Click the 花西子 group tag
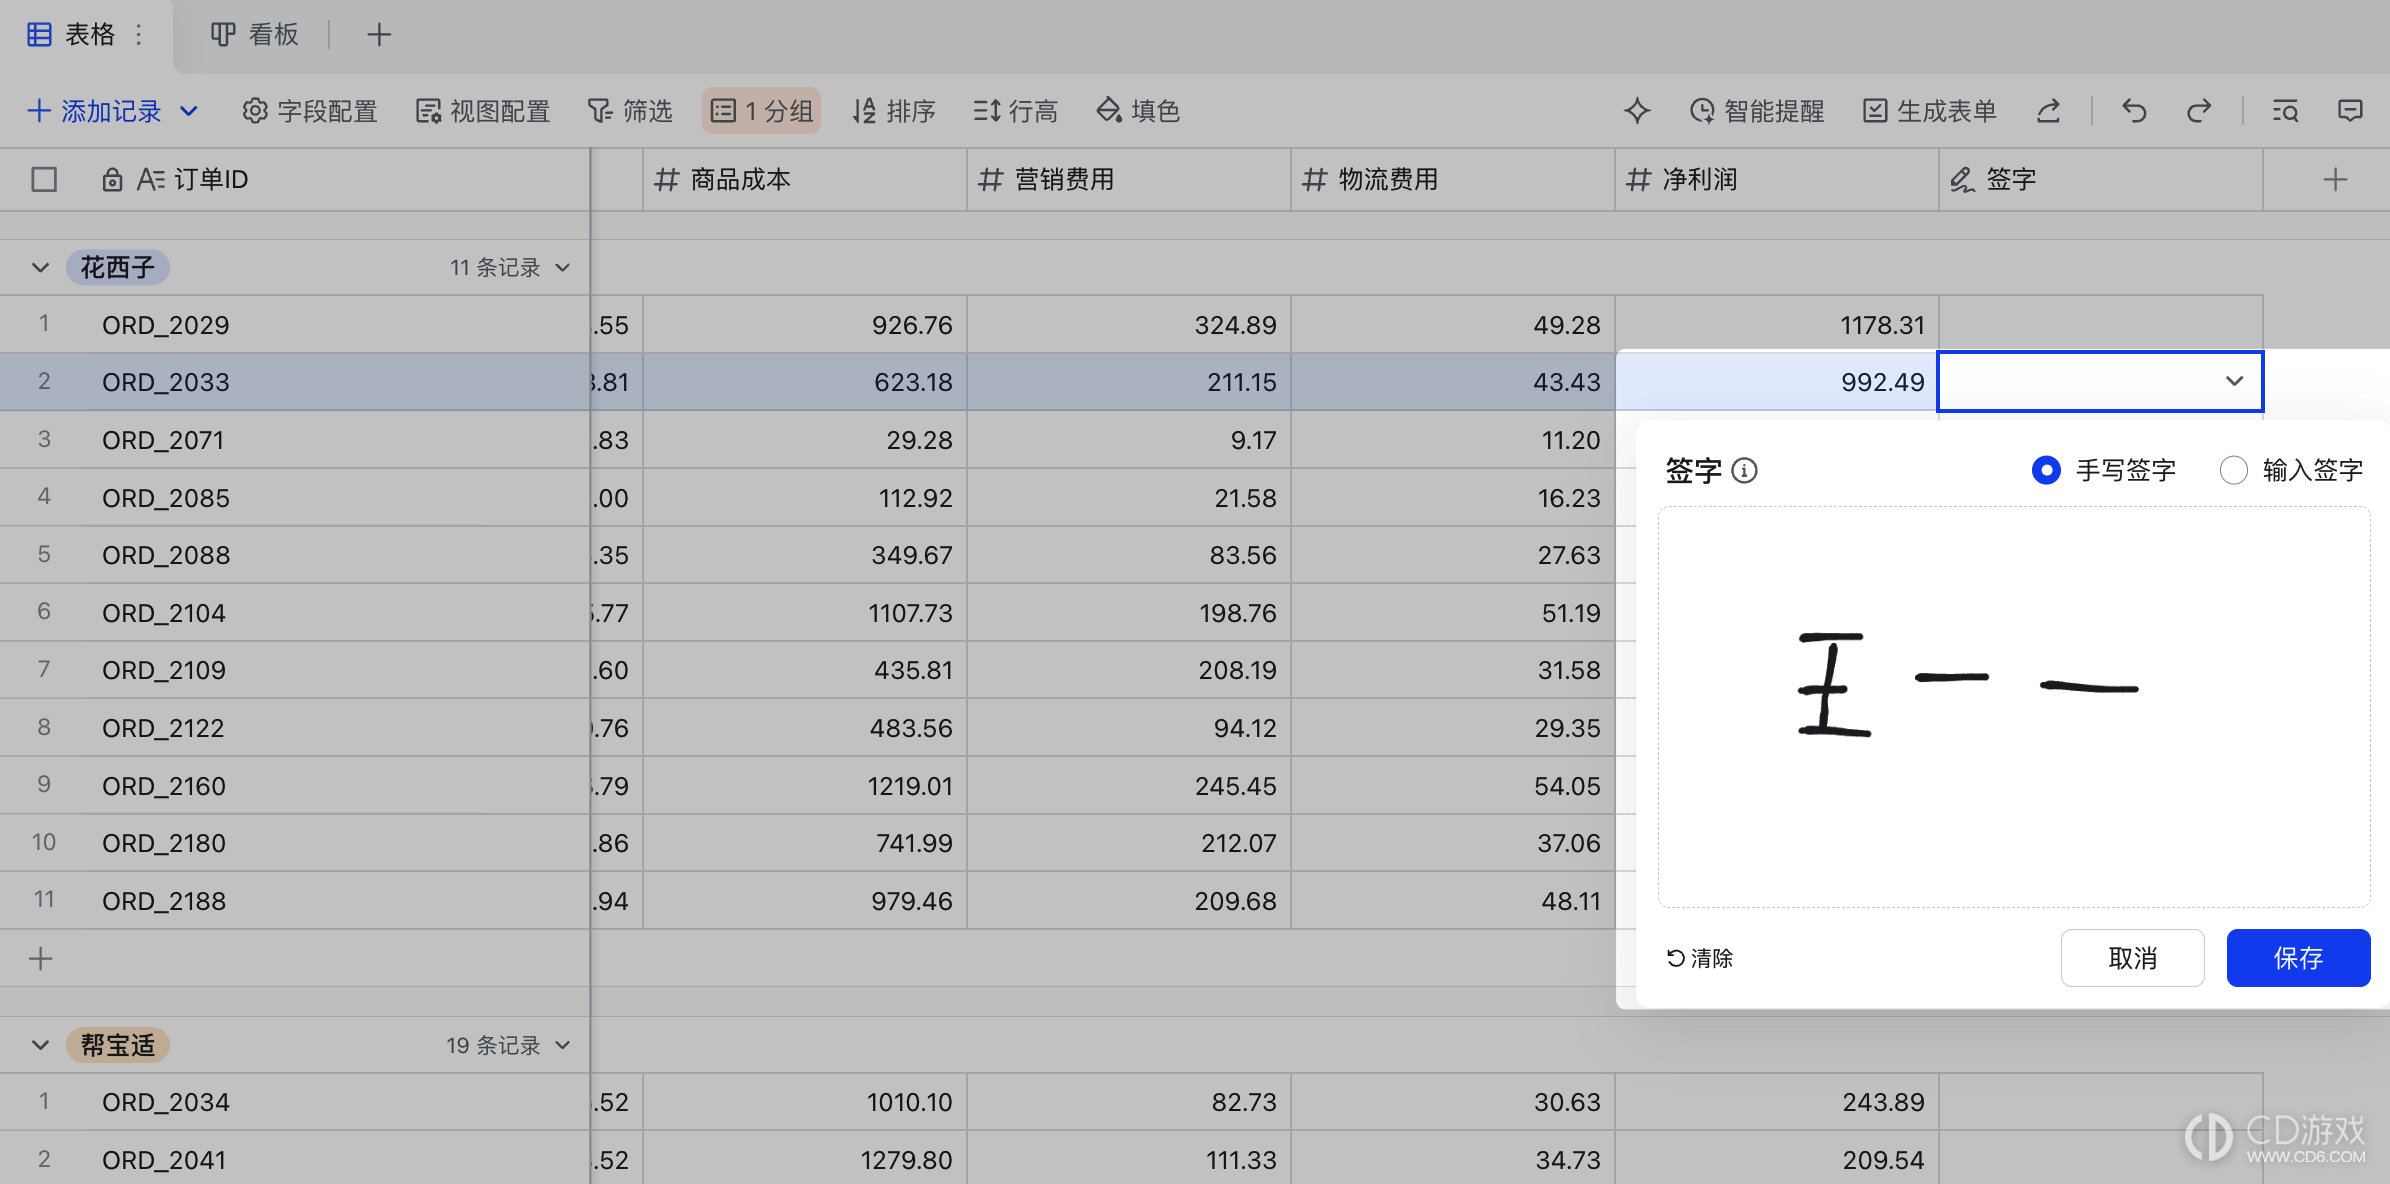The image size is (2390, 1184). 118,268
